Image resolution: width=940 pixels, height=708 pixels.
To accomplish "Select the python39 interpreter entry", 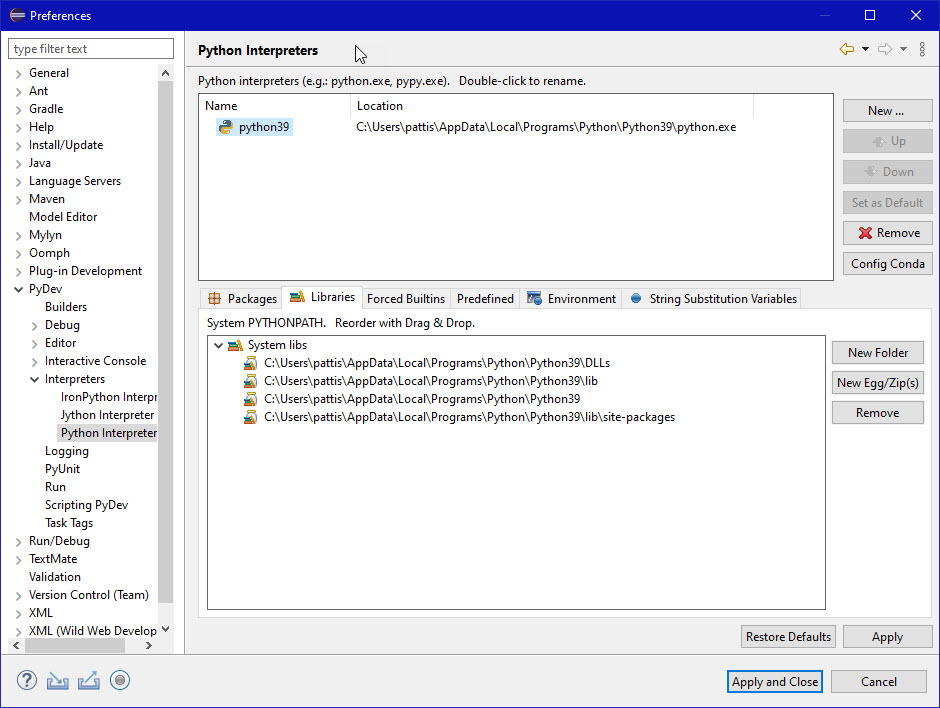I will tap(264, 127).
